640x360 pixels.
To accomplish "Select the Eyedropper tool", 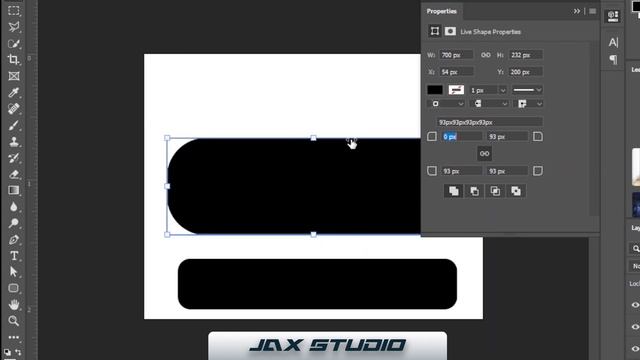I will [13, 93].
